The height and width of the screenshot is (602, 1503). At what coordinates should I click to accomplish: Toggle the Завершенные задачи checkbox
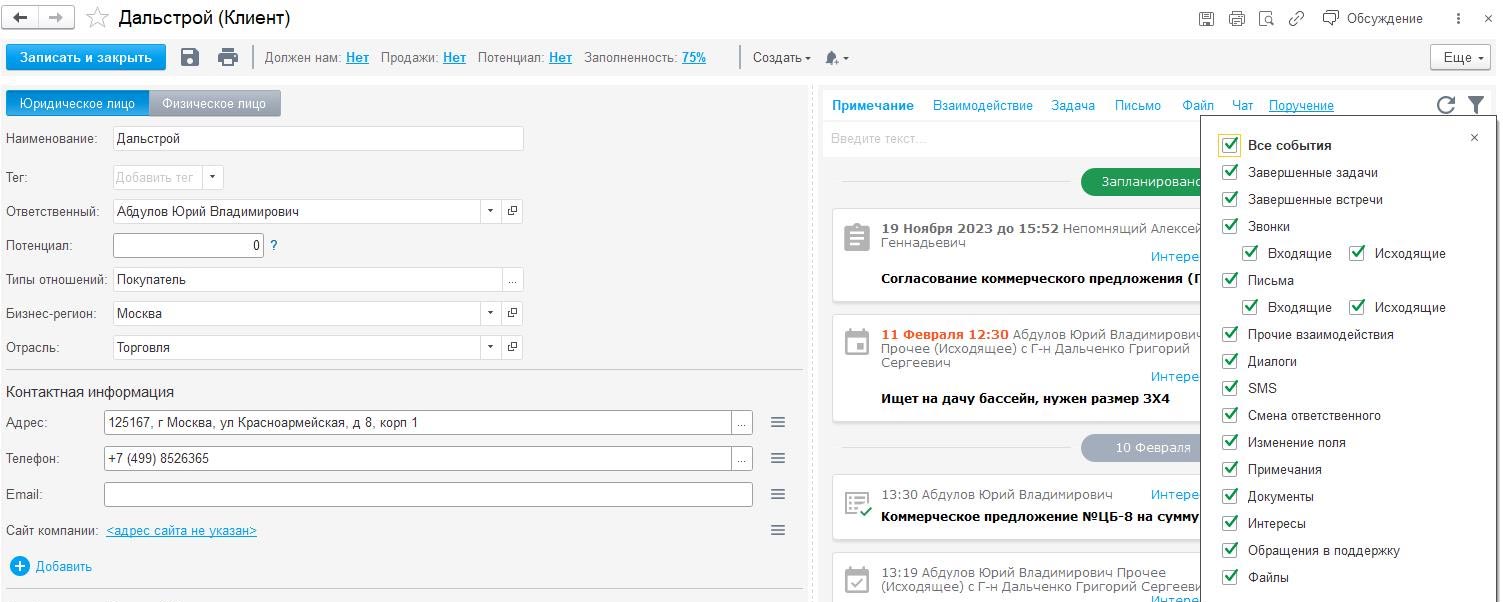click(x=1230, y=172)
